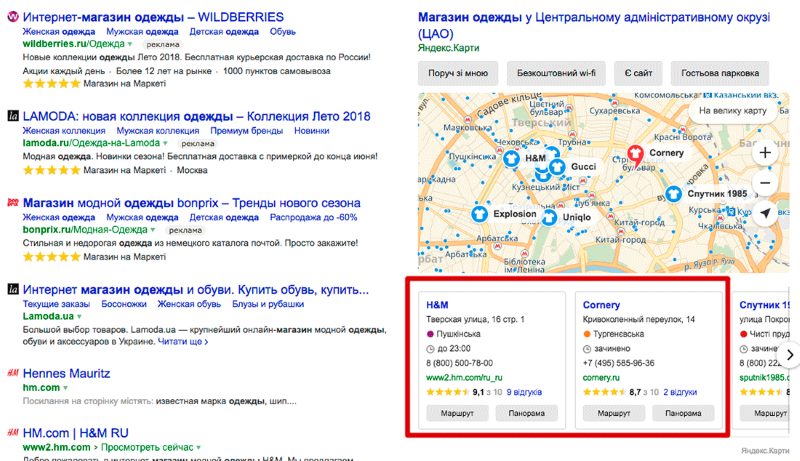This screenshot has height=461, width=800.
Task: Filter by Гостьова парковка
Action: (720, 73)
